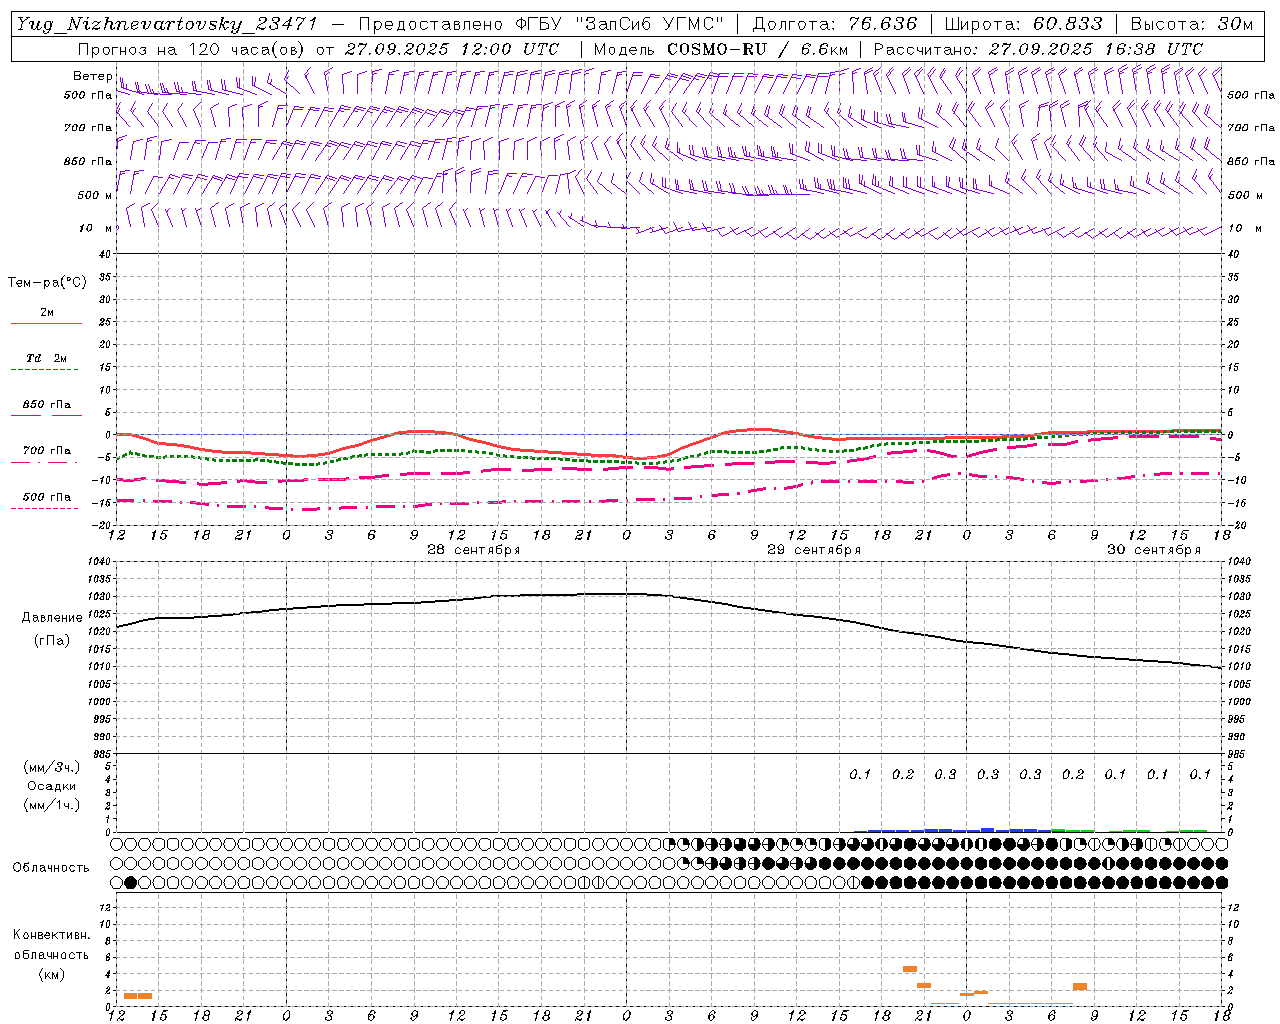The image size is (1280, 1024).
Task: Click the Ветер wind panel label
Action: pyautogui.click(x=92, y=76)
